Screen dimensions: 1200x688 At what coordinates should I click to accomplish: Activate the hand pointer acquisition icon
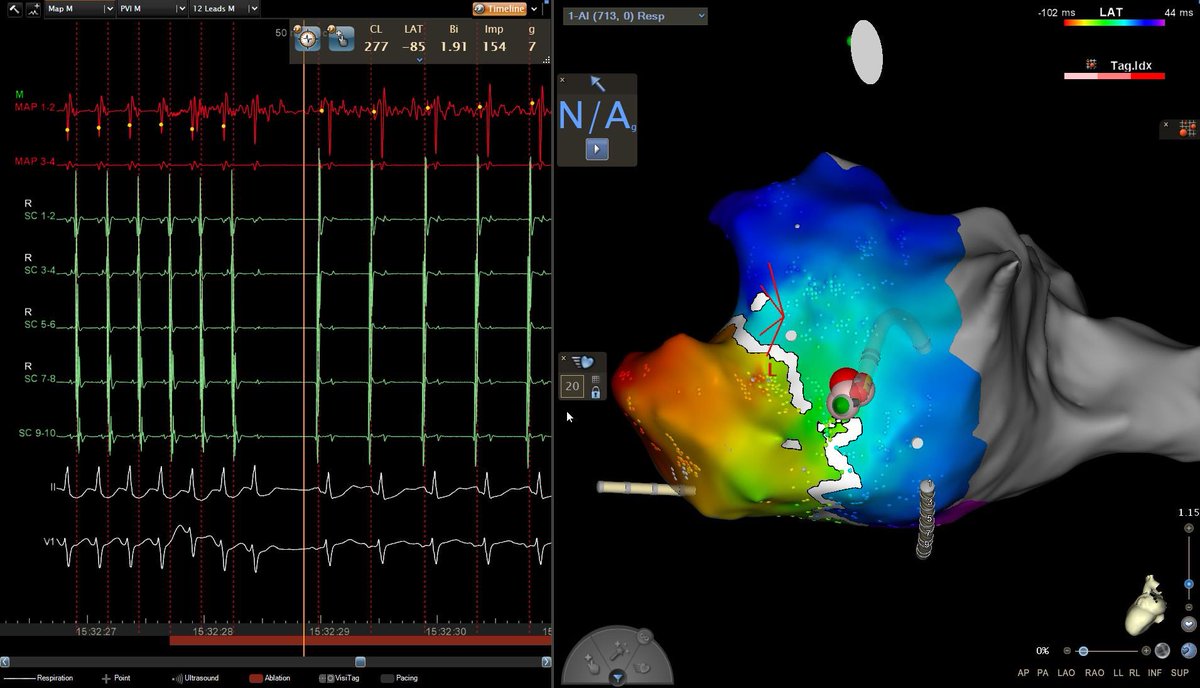(340, 39)
